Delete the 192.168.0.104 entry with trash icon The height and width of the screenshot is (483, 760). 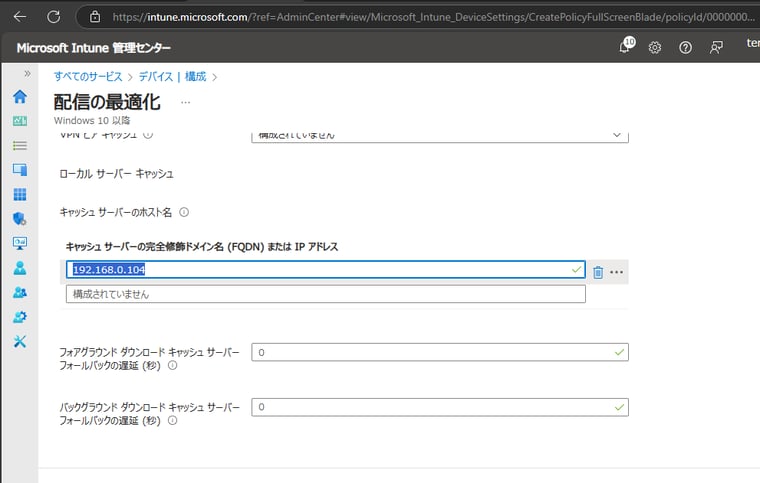[598, 272]
